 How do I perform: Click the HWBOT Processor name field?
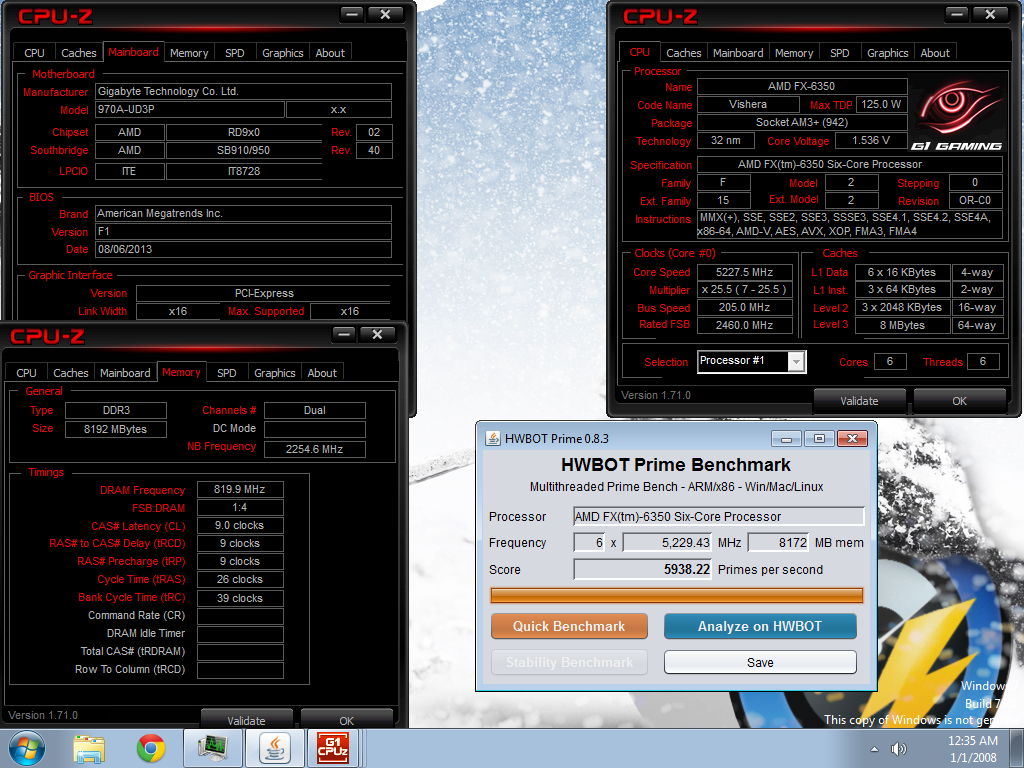(x=718, y=517)
